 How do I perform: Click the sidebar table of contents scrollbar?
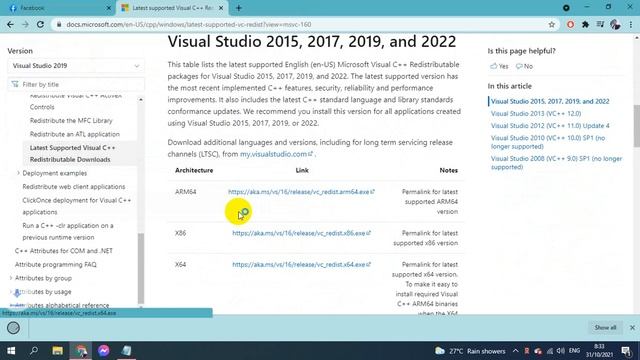[141, 268]
